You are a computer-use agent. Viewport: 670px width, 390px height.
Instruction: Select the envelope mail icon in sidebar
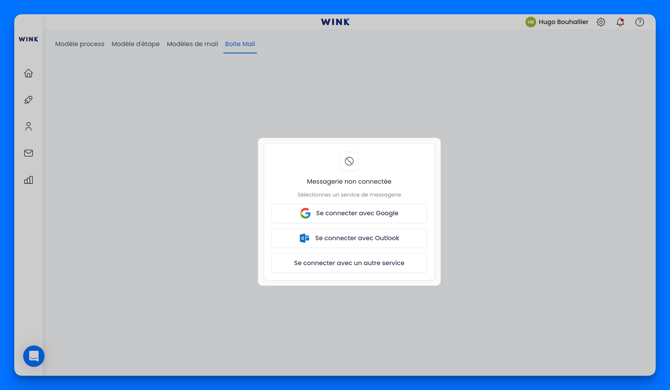coord(28,153)
